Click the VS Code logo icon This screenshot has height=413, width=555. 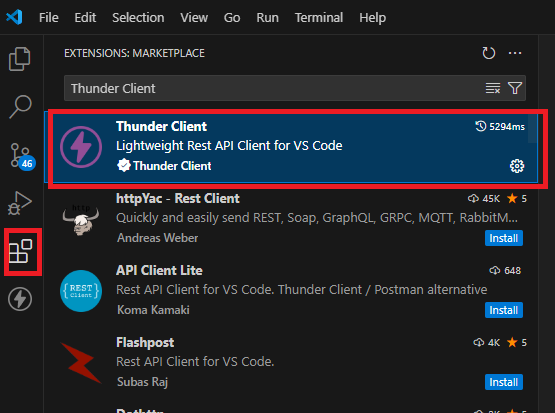coord(15,17)
